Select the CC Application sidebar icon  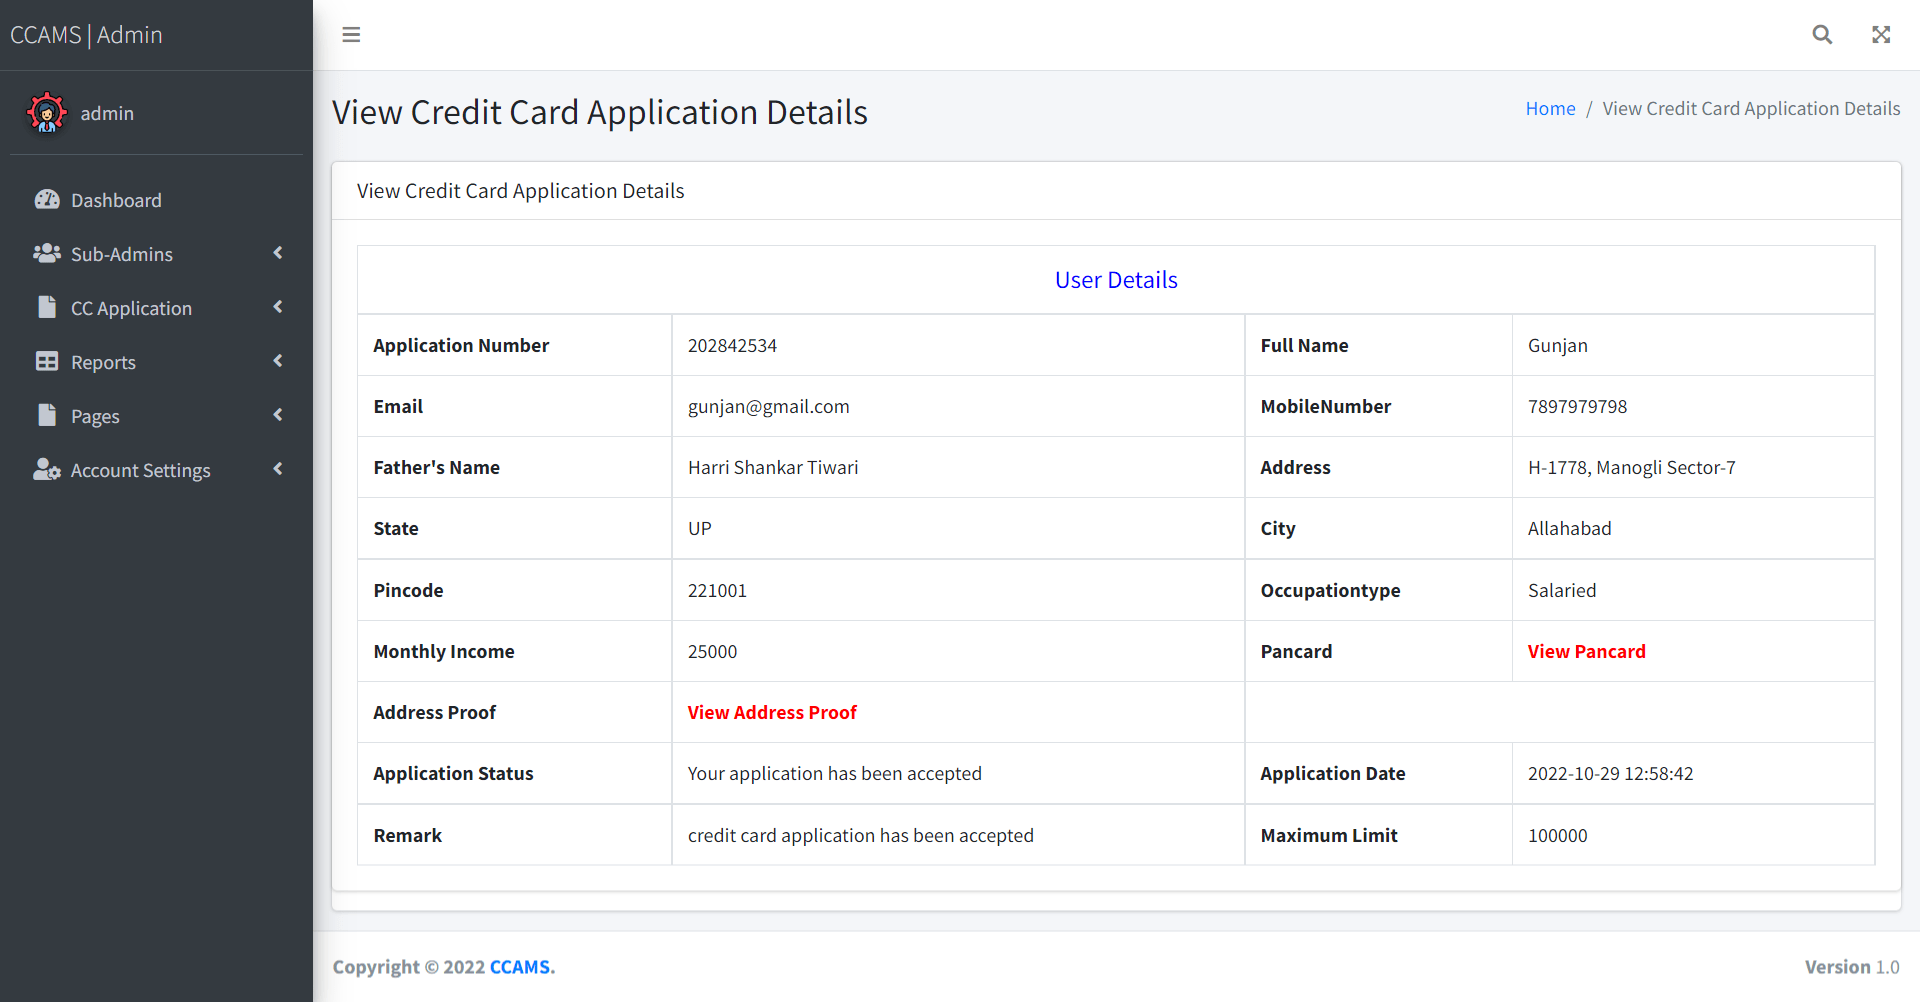click(46, 307)
